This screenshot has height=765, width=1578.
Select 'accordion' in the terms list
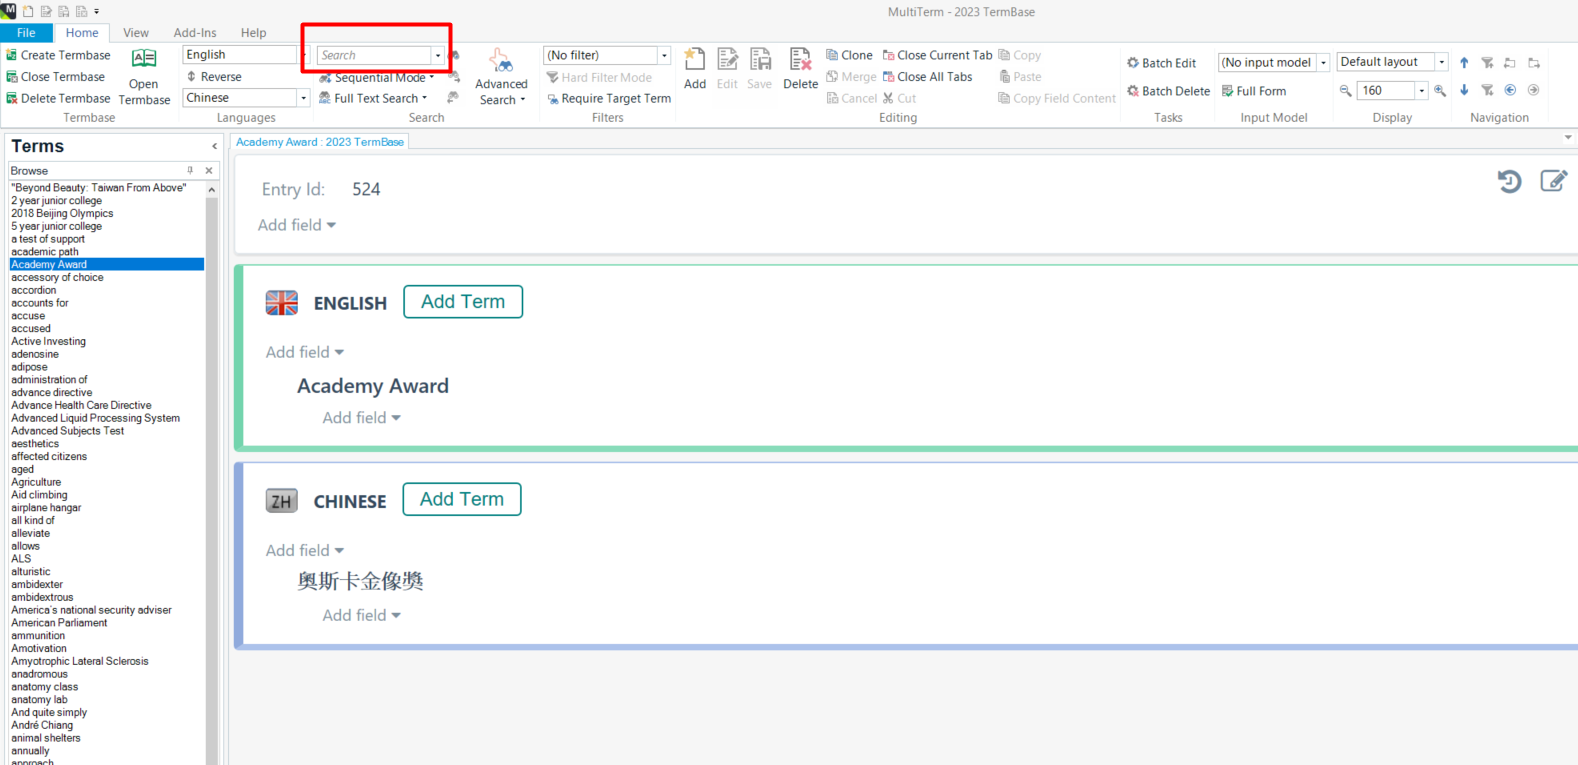click(34, 290)
